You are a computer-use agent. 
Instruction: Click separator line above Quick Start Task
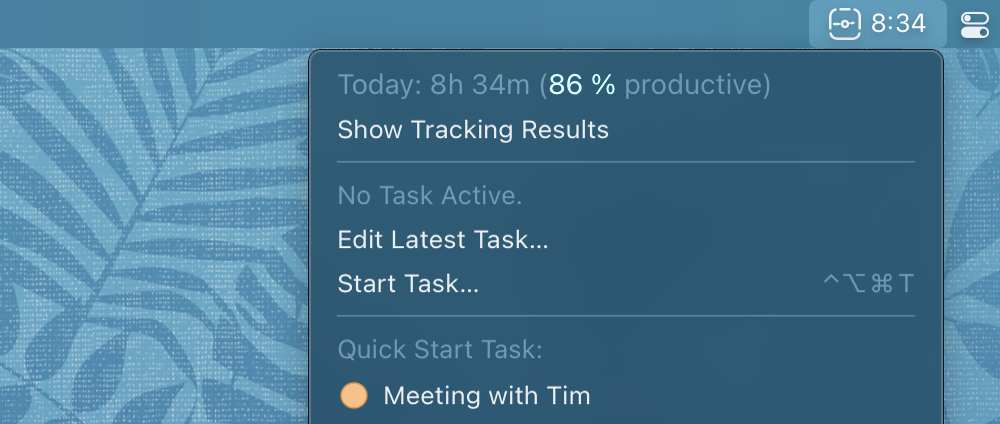tap(626, 316)
